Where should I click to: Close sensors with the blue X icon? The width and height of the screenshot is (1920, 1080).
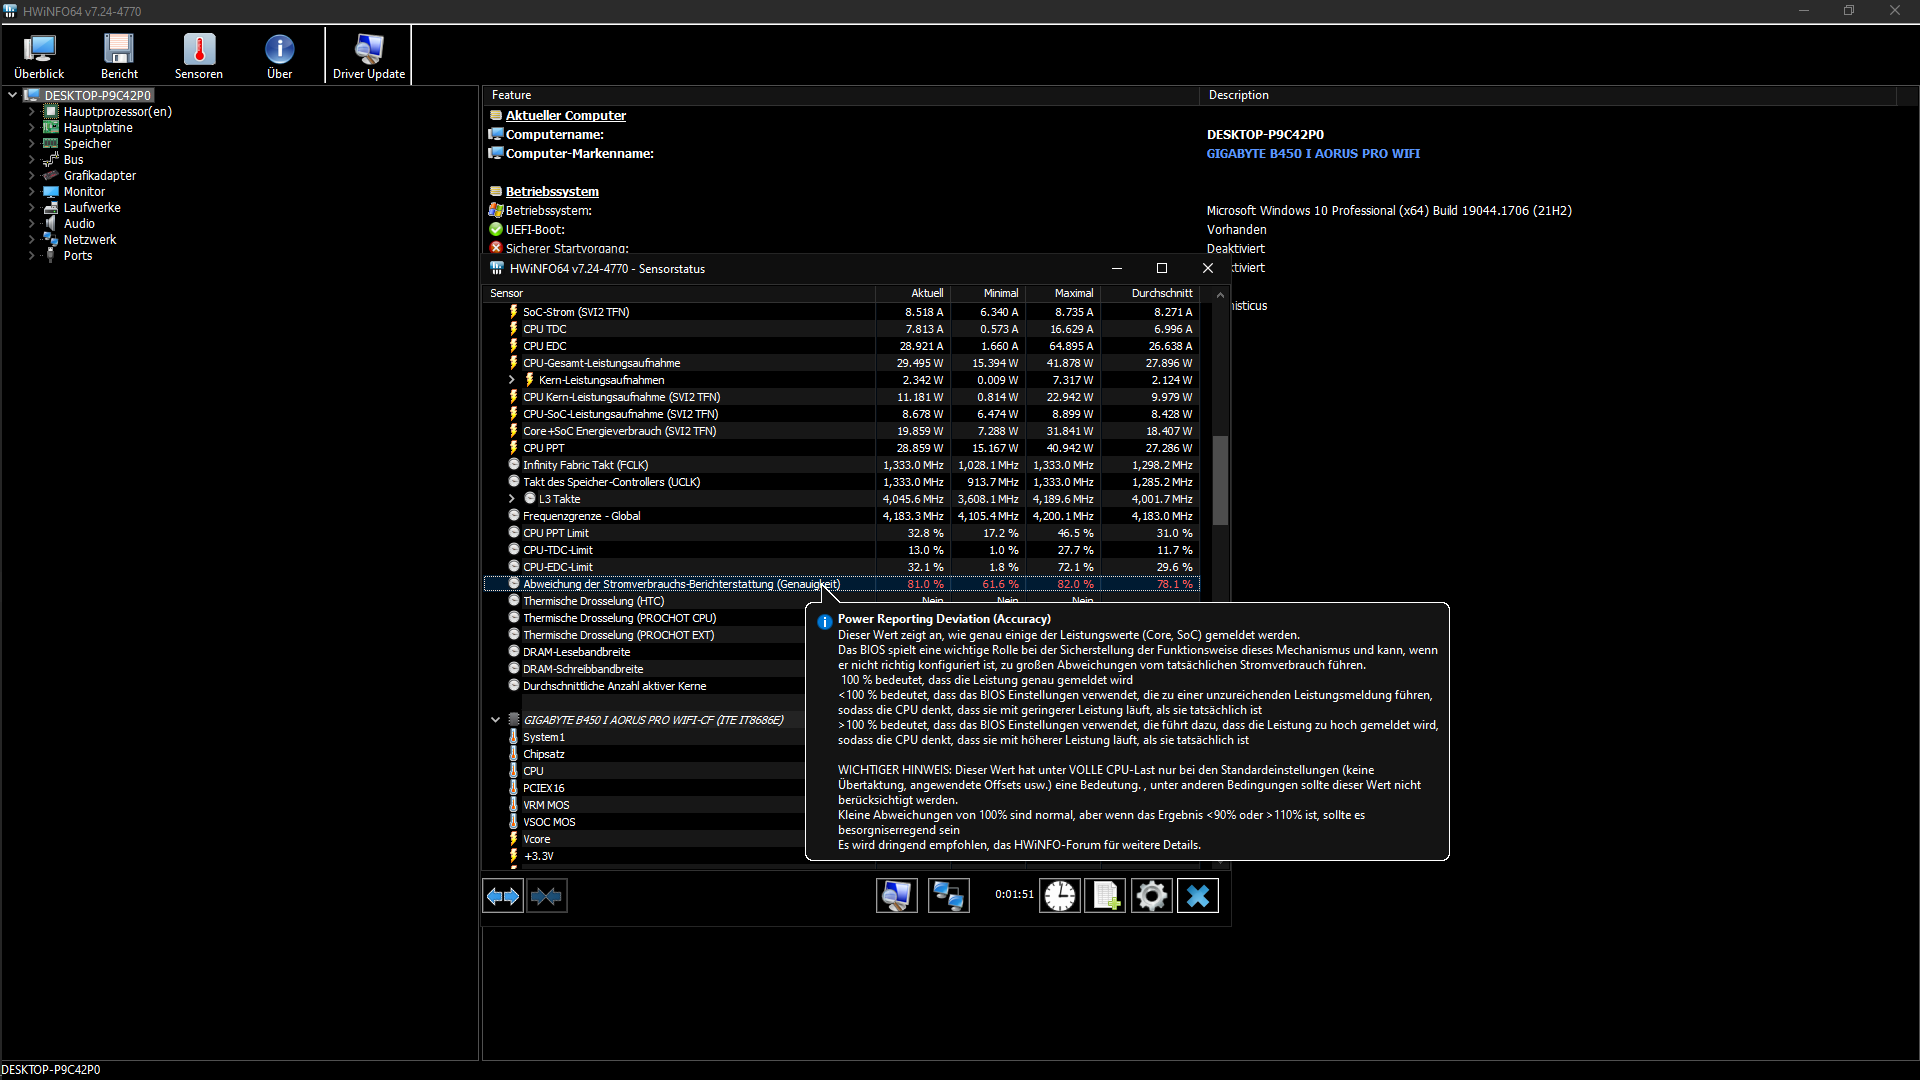[1197, 896]
